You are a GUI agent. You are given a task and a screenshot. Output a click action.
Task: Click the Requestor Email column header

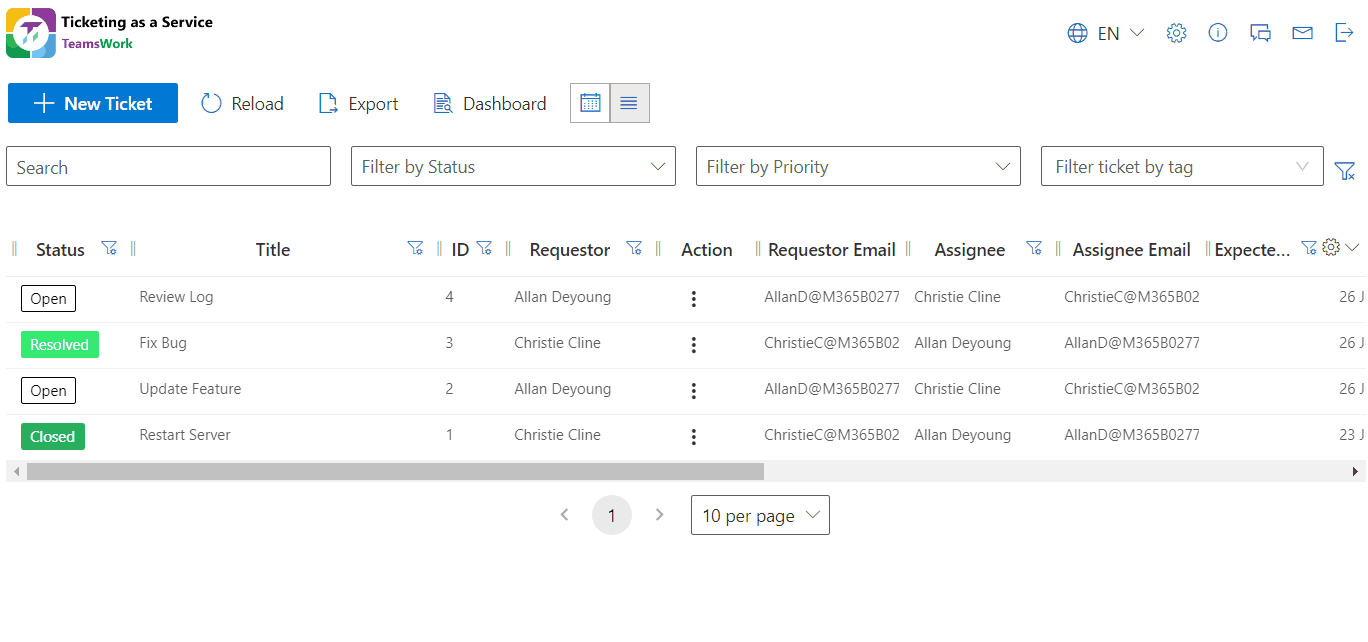click(x=832, y=250)
